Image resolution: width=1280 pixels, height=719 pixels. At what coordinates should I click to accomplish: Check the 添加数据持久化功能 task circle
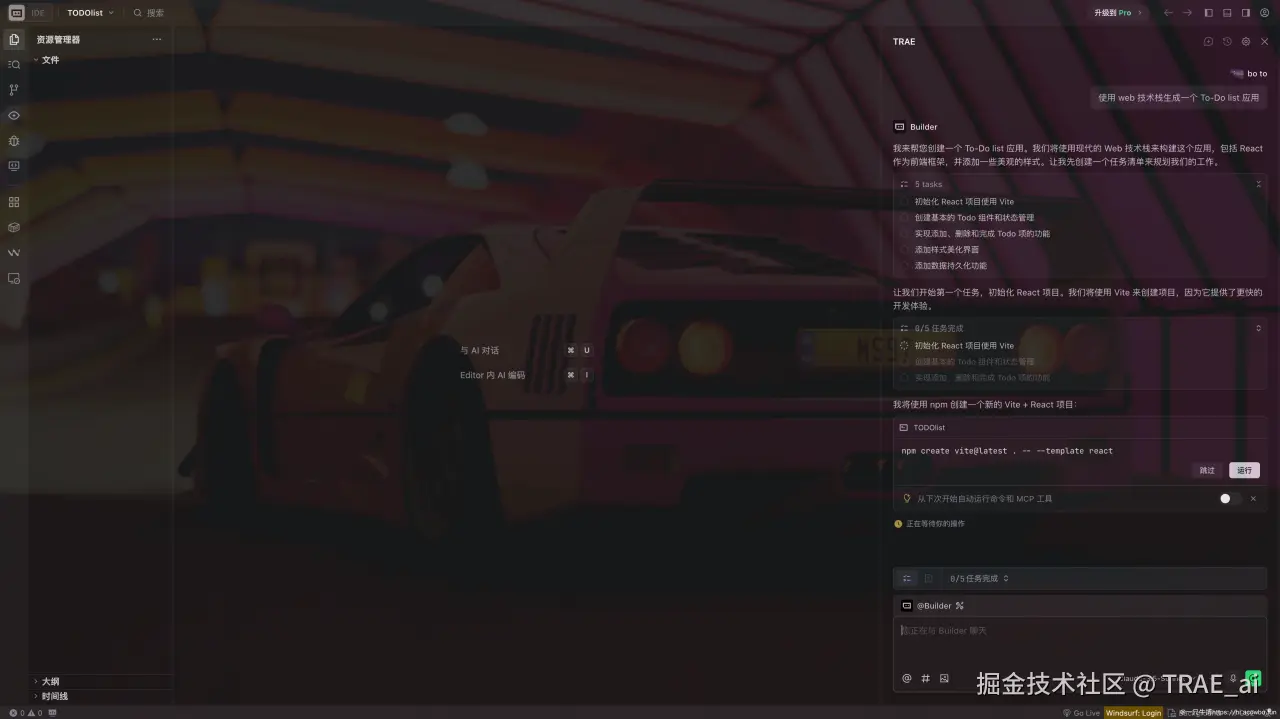(x=905, y=265)
